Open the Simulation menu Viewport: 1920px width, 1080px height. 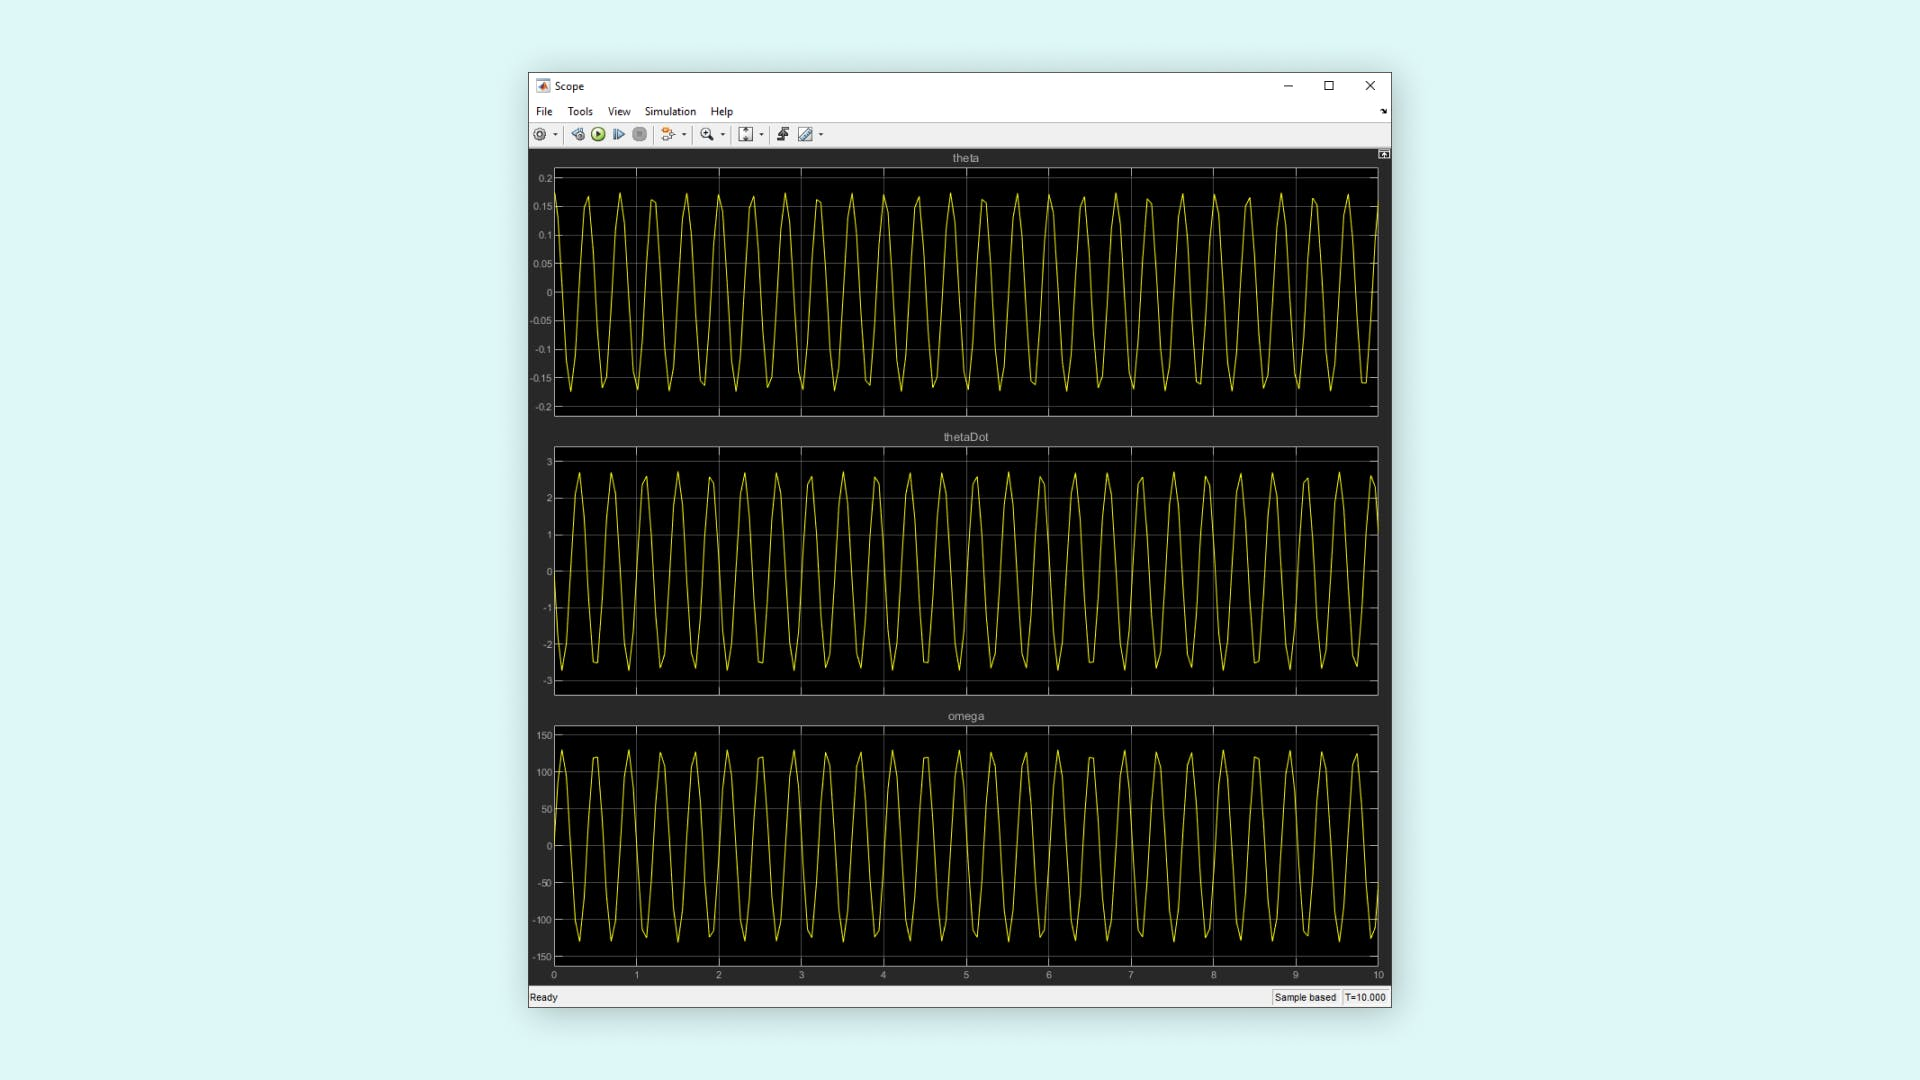pos(670,111)
